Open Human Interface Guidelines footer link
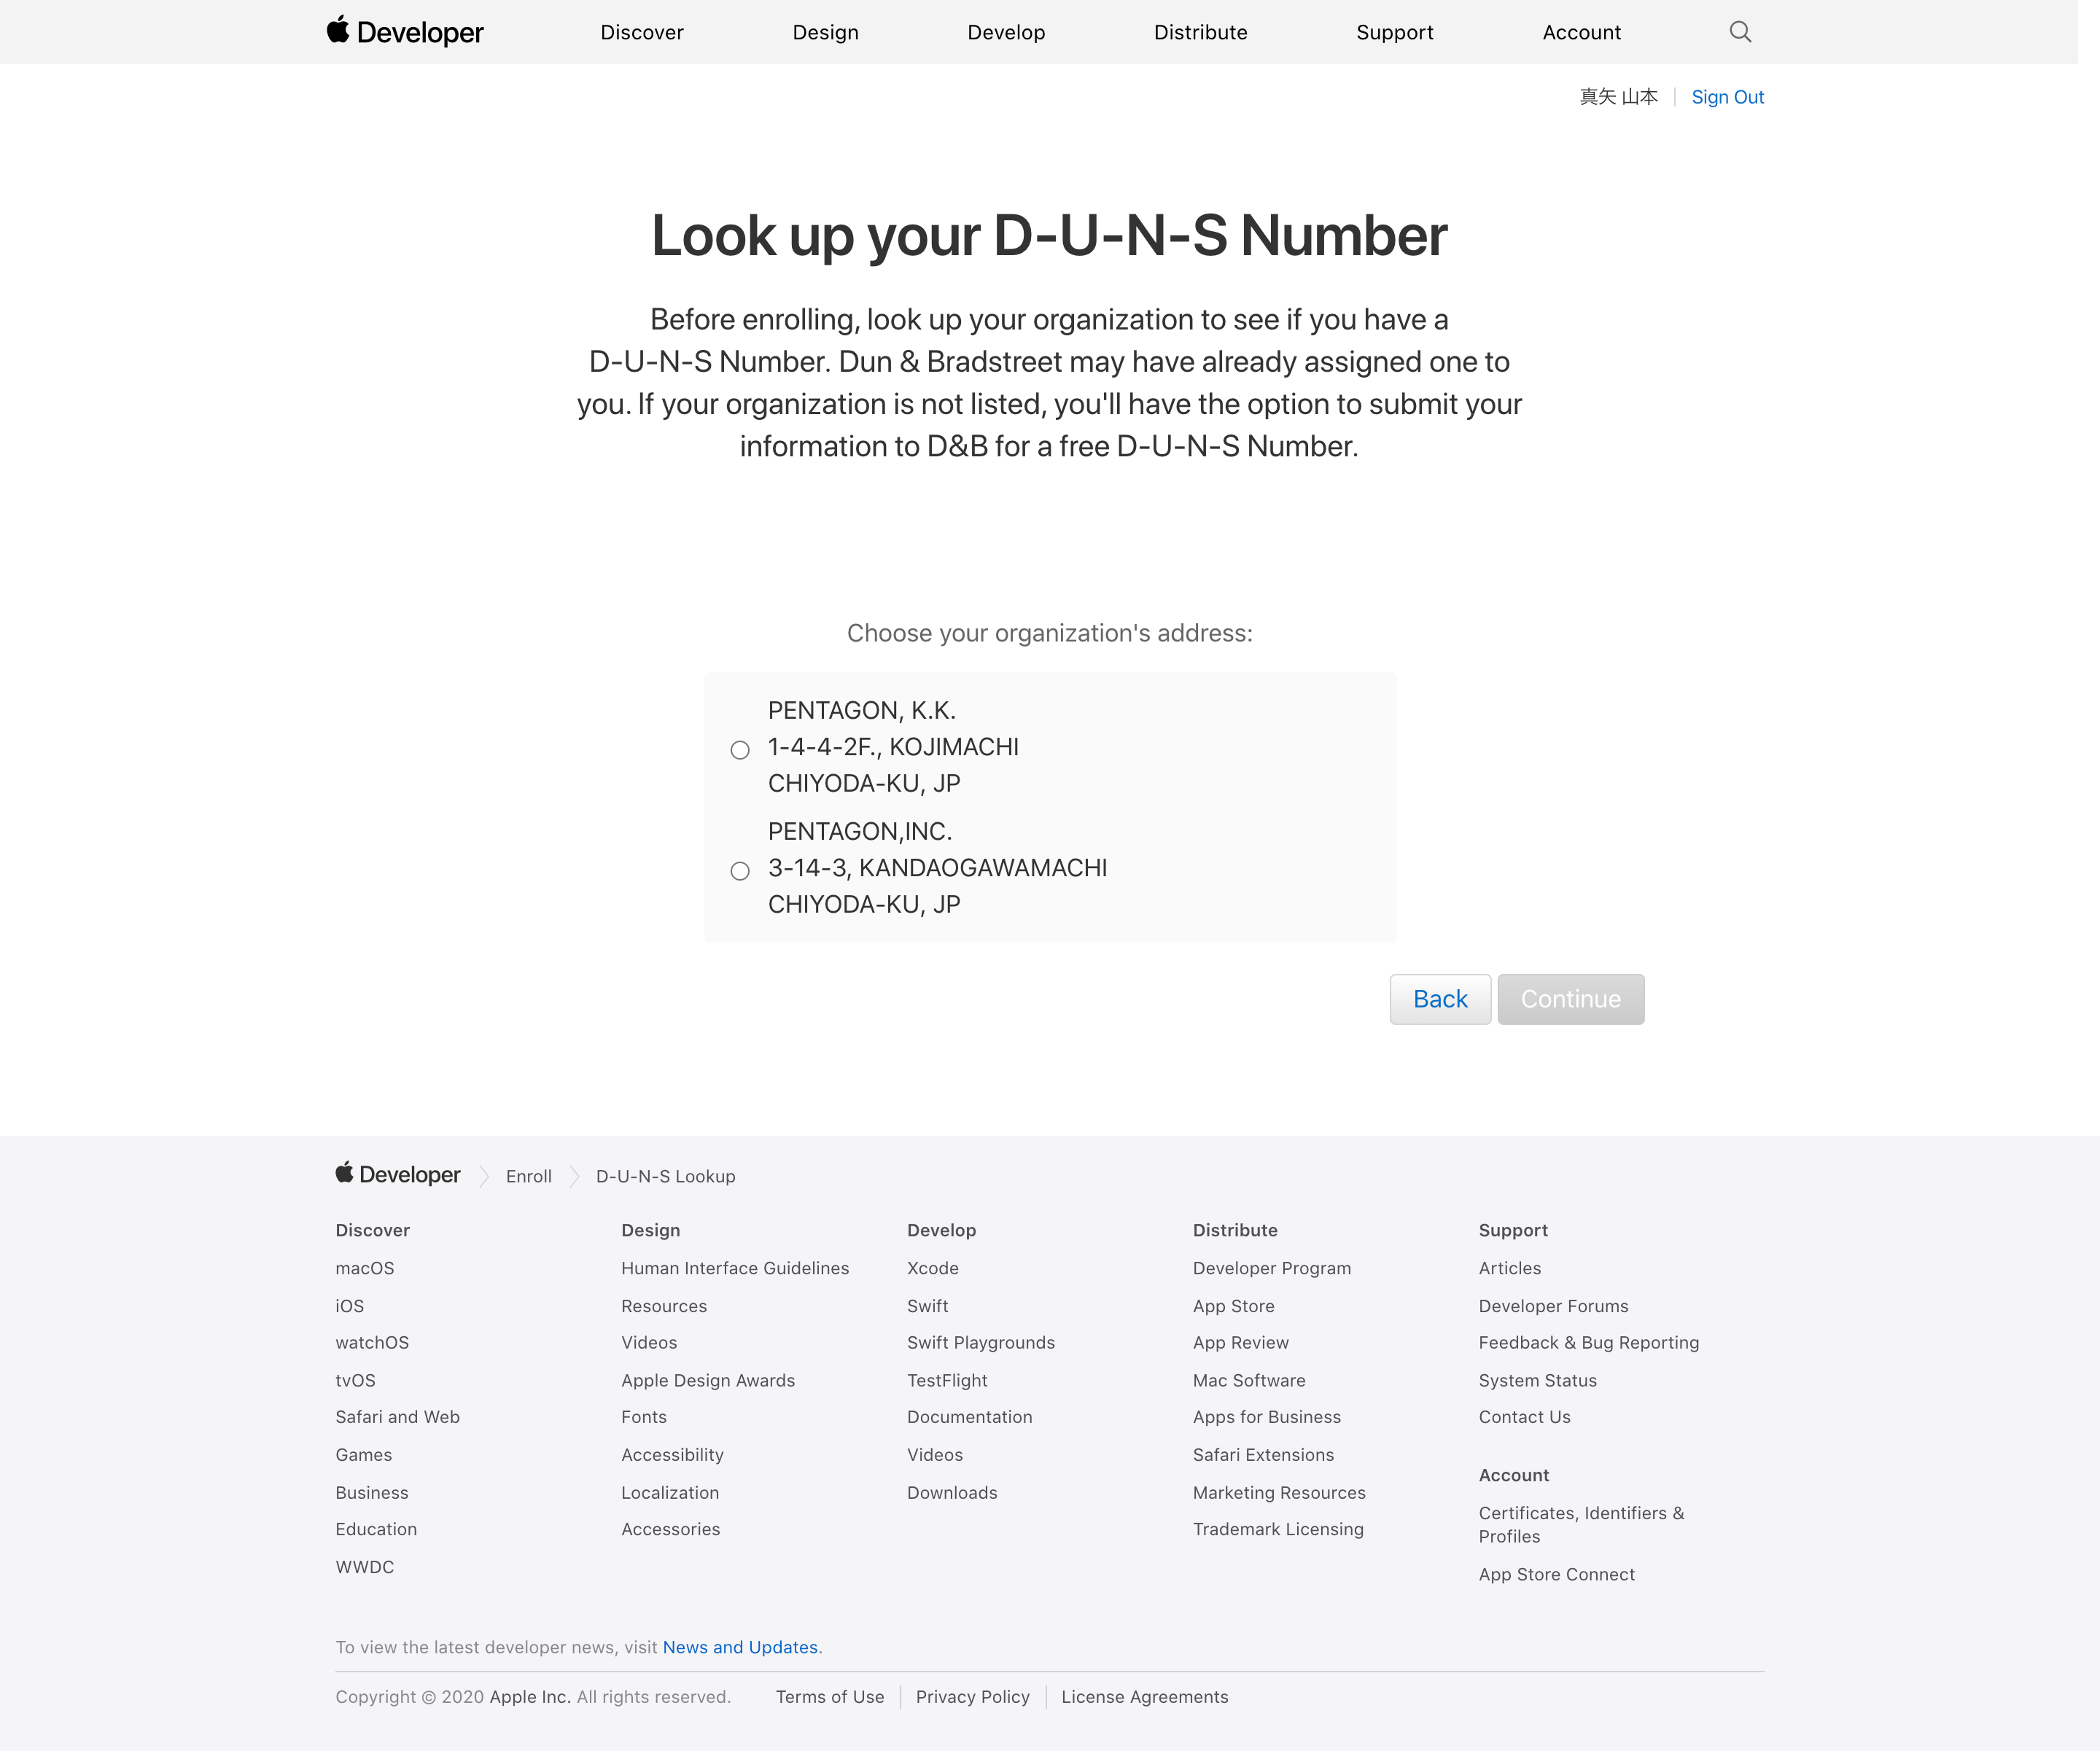The image size is (2100, 1751). (735, 1268)
